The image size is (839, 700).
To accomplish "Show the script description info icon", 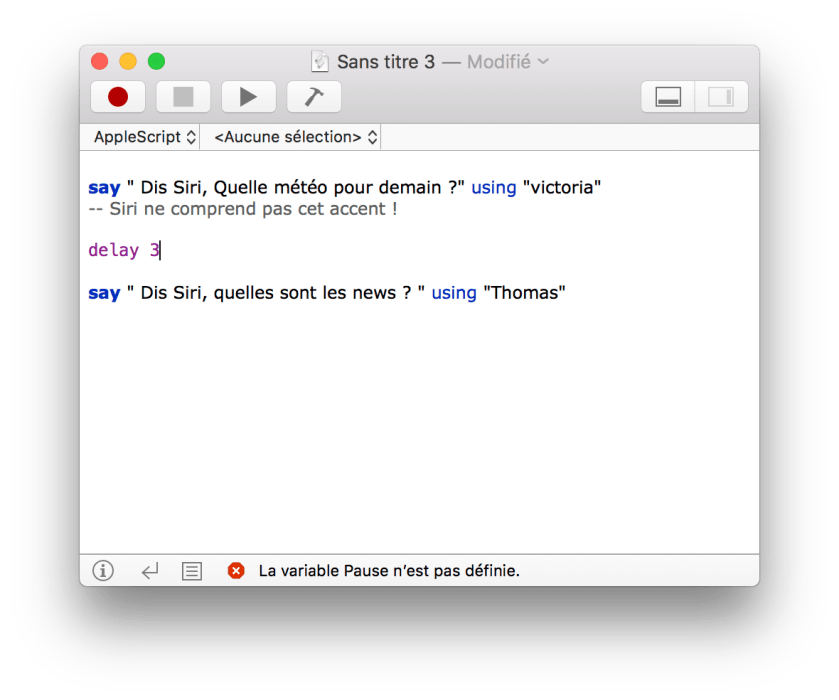I will (103, 571).
